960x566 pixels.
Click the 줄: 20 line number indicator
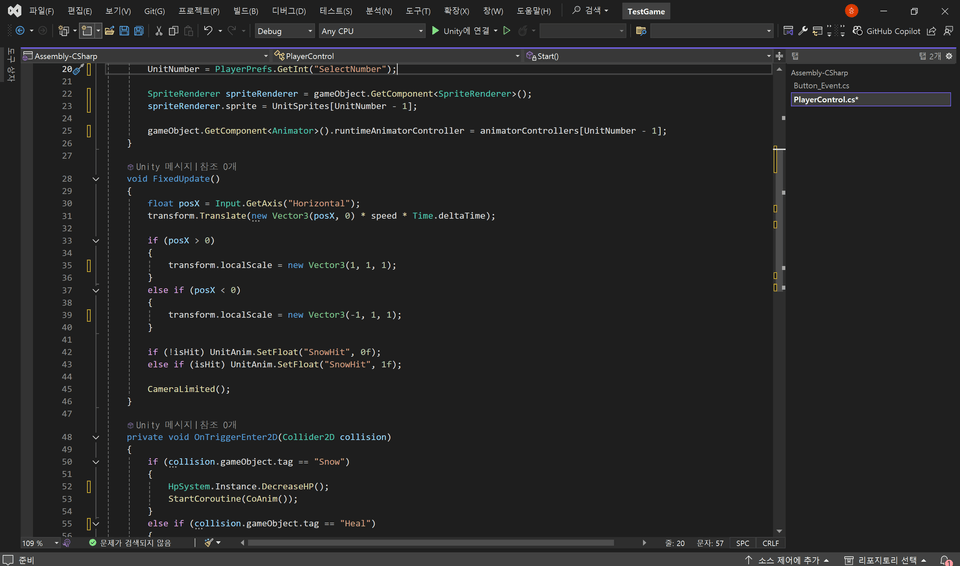click(x=675, y=543)
